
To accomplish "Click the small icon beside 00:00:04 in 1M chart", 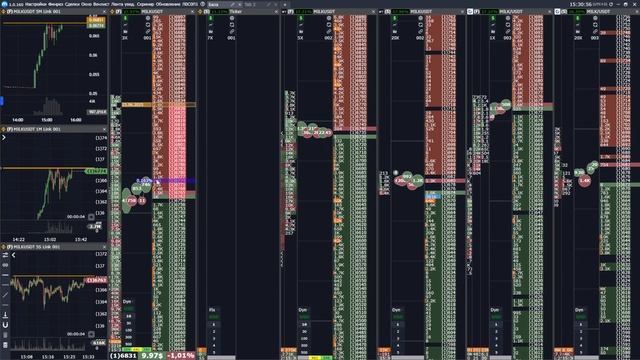I will click(91, 217).
